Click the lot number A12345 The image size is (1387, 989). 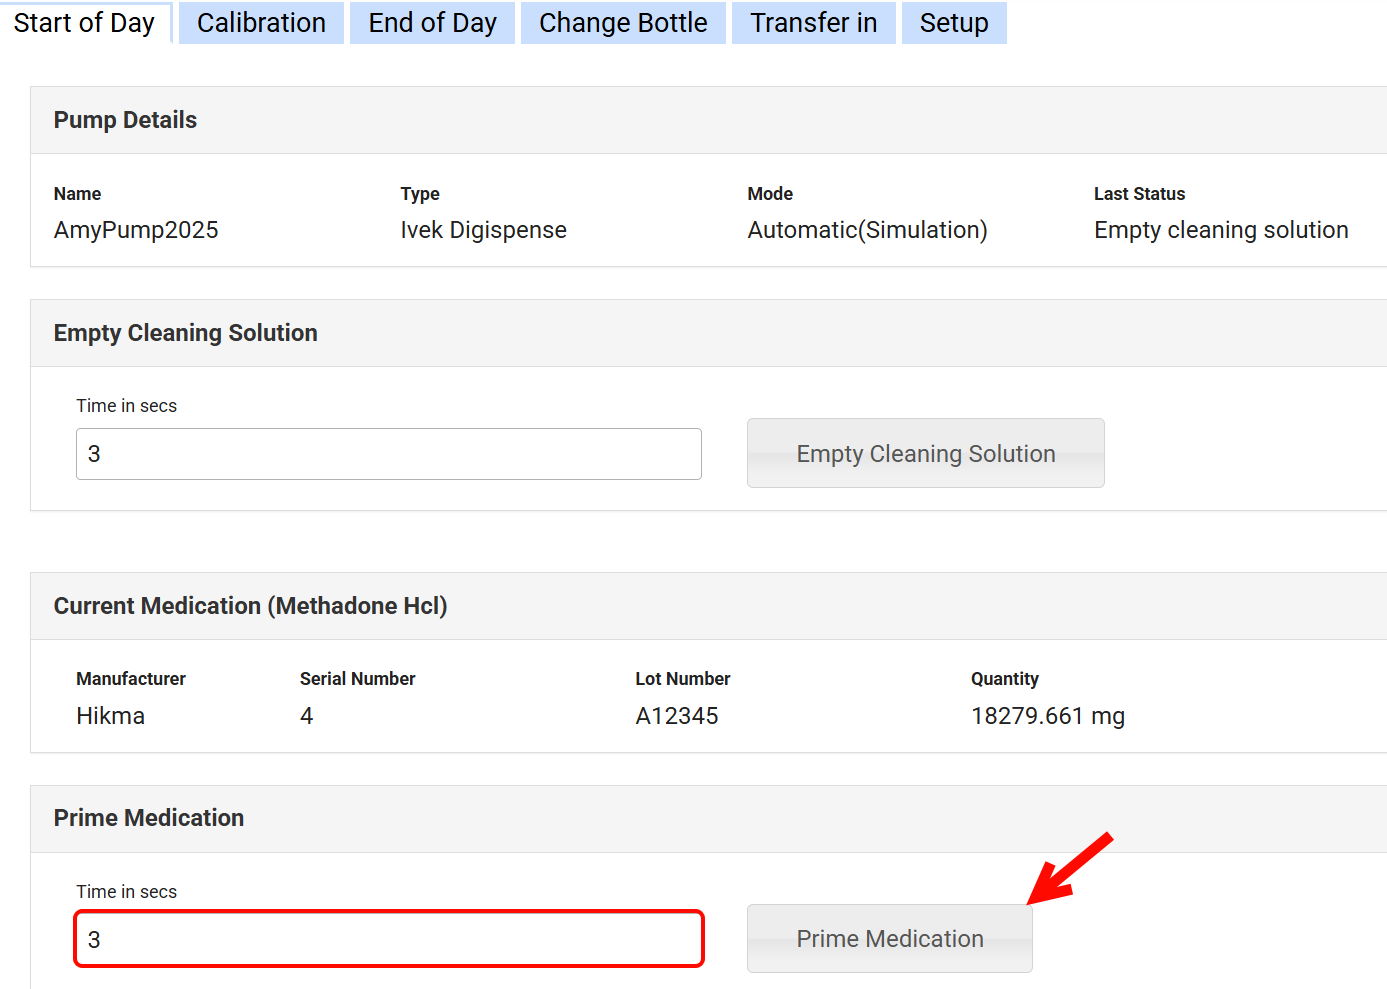point(676,716)
